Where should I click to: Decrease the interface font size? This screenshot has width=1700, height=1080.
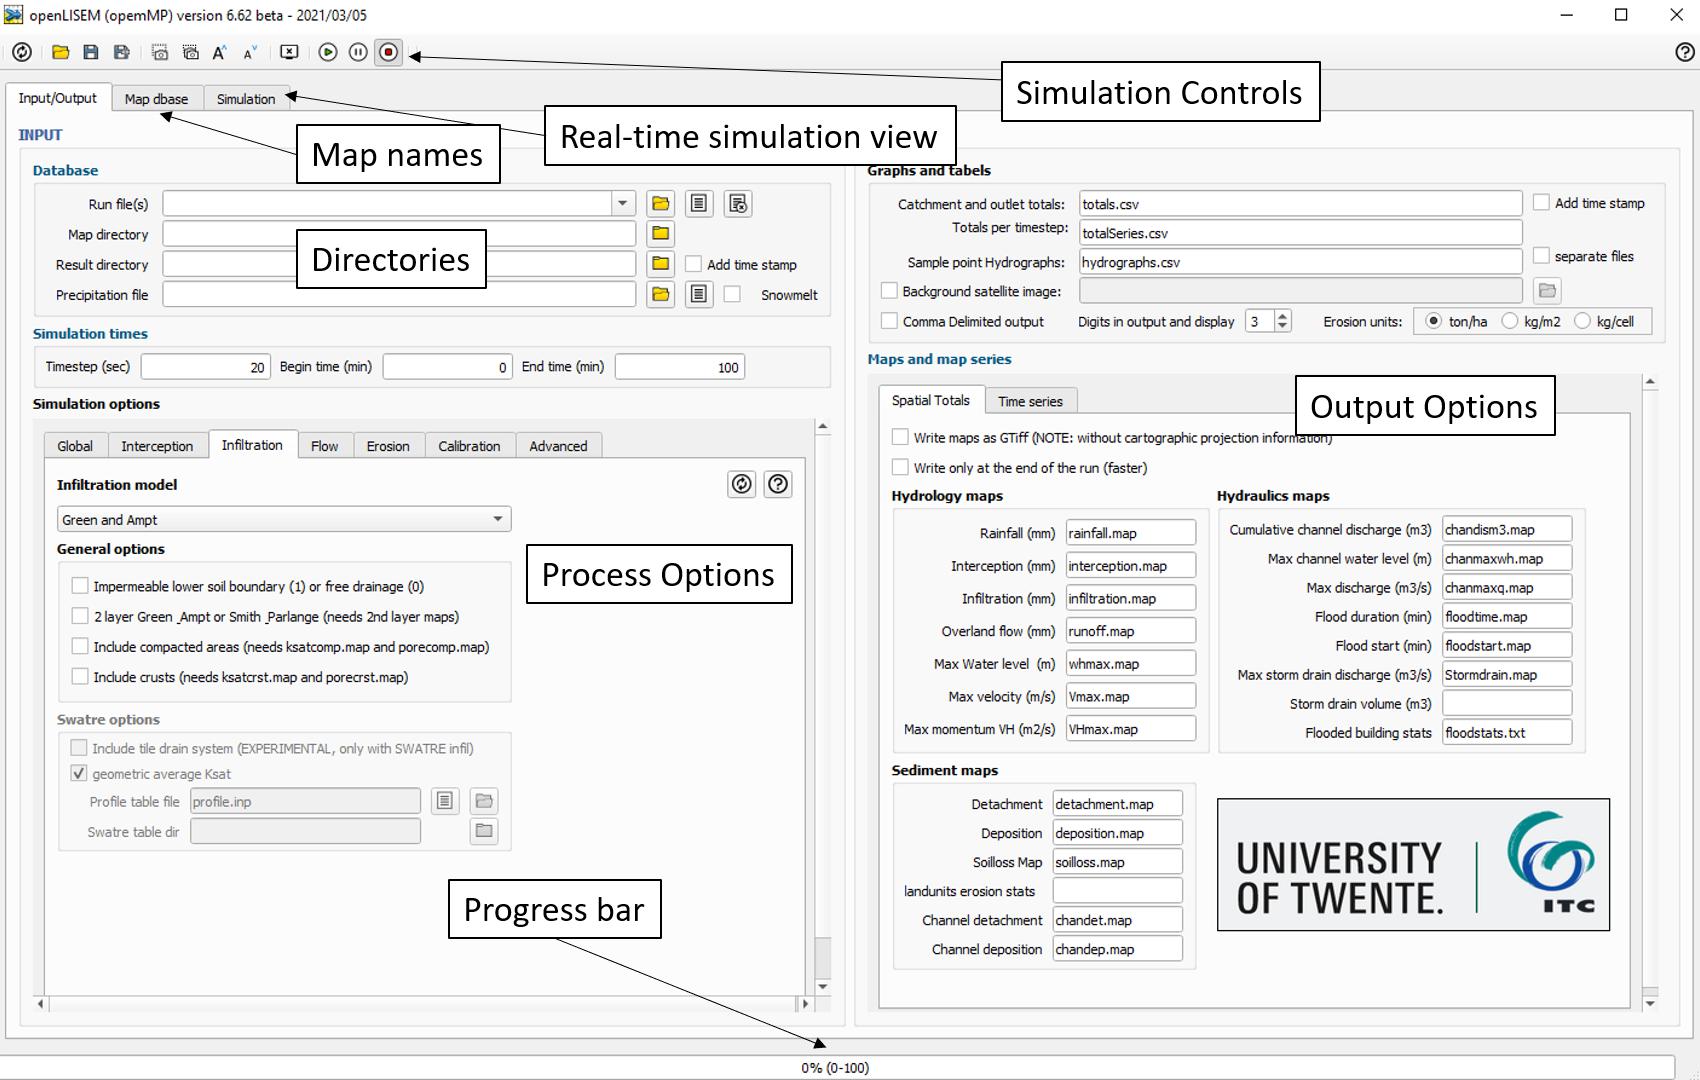250,52
